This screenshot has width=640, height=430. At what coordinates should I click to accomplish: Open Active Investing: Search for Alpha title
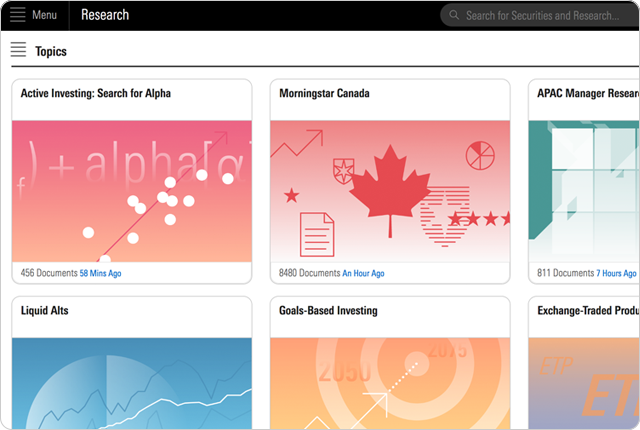pyautogui.click(x=96, y=94)
